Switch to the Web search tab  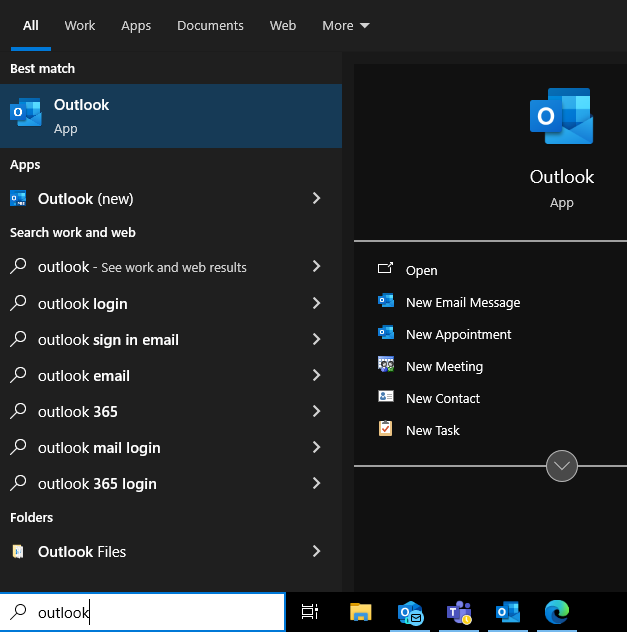pyautogui.click(x=283, y=26)
